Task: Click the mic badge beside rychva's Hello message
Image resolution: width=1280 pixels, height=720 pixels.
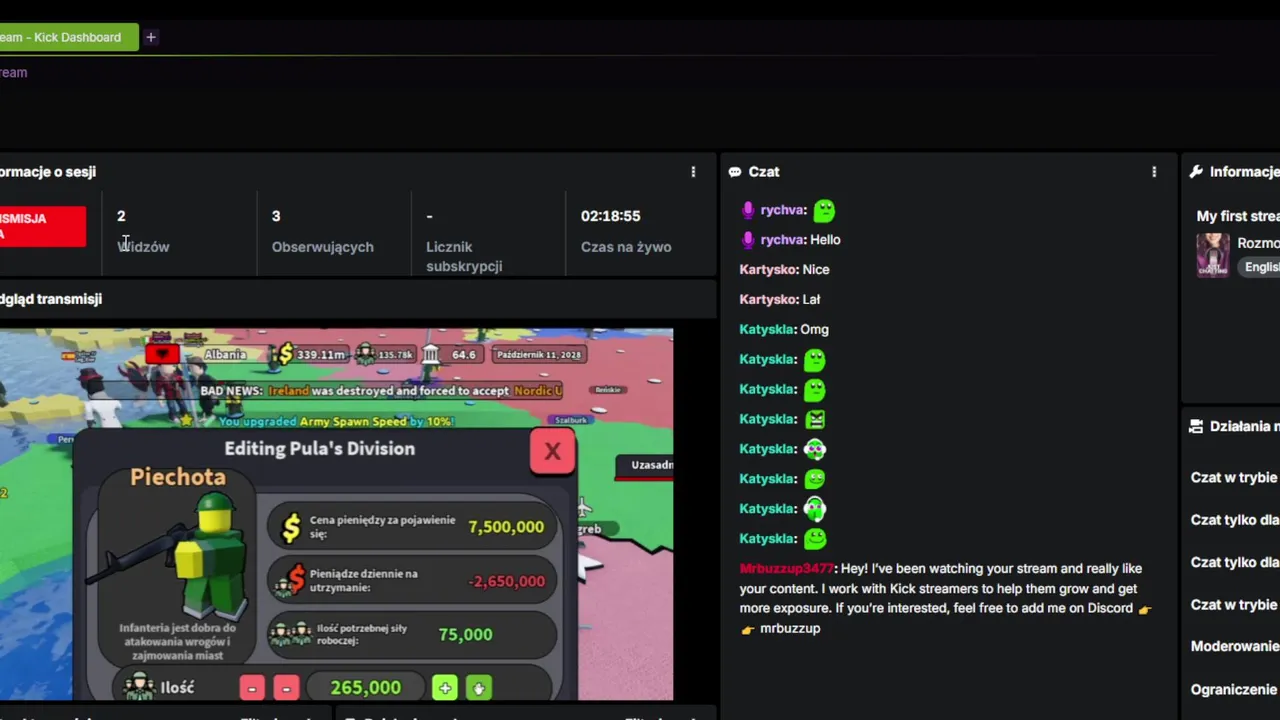Action: click(x=747, y=240)
